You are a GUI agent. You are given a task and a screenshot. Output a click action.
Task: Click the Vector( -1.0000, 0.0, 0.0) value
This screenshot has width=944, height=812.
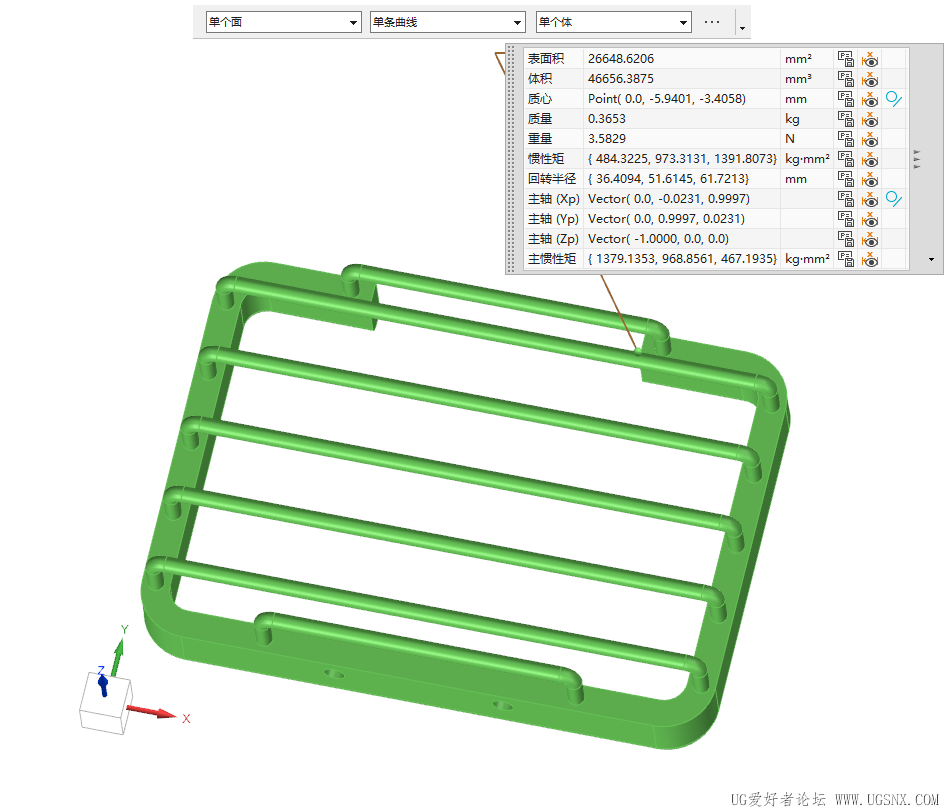coord(658,238)
